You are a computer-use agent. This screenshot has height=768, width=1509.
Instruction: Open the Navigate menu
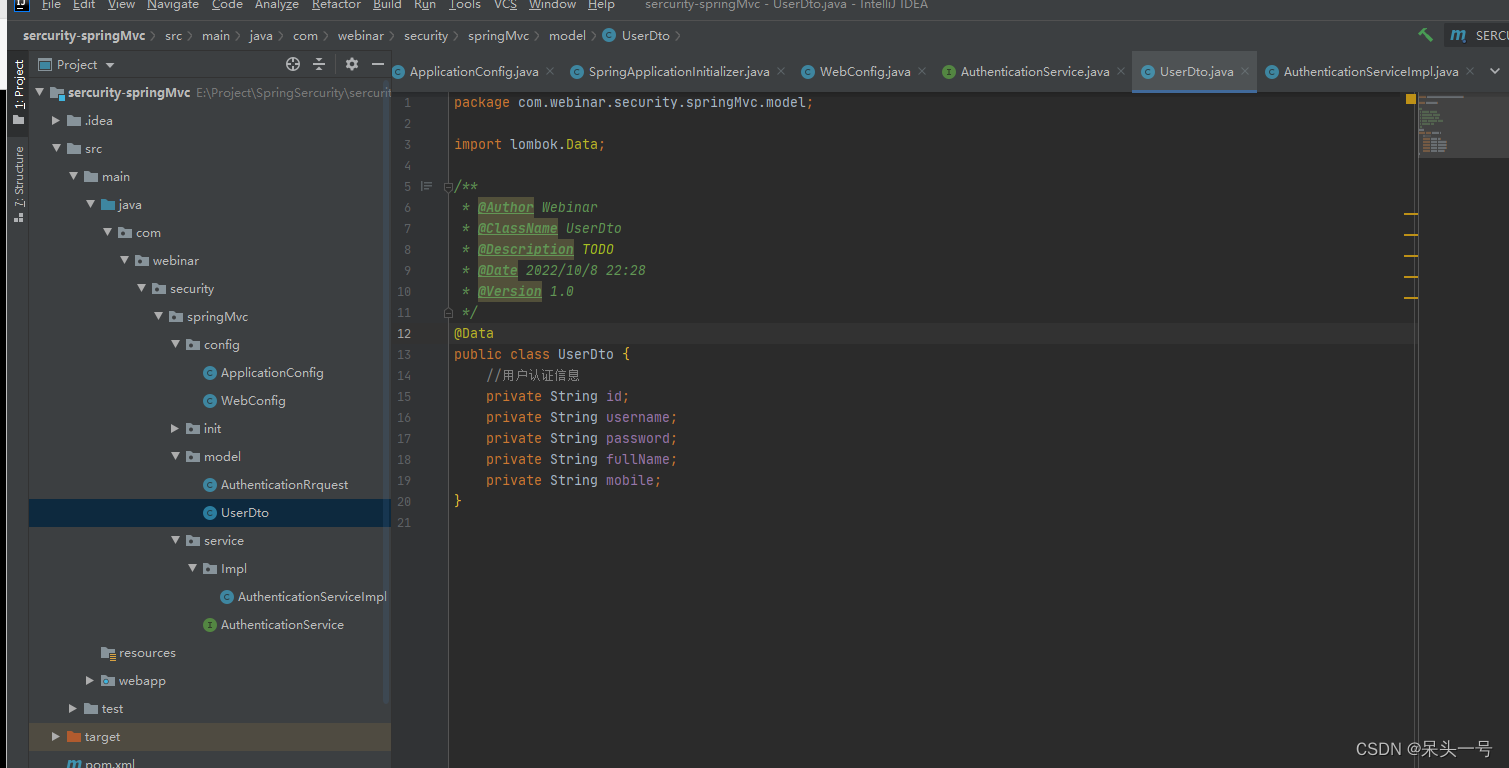pos(173,5)
